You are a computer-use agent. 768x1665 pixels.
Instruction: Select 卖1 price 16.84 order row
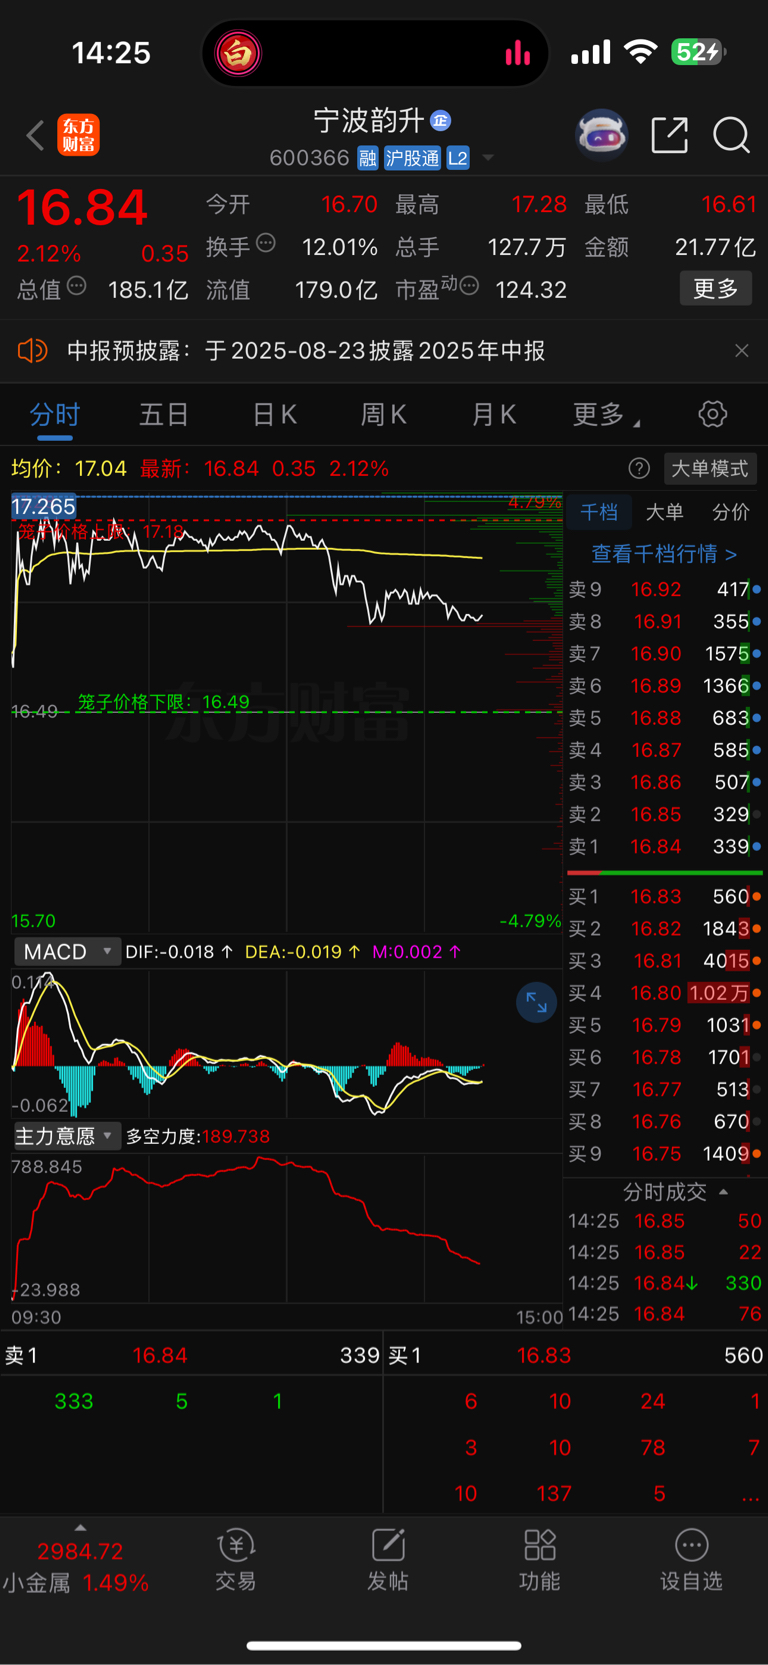tap(664, 846)
